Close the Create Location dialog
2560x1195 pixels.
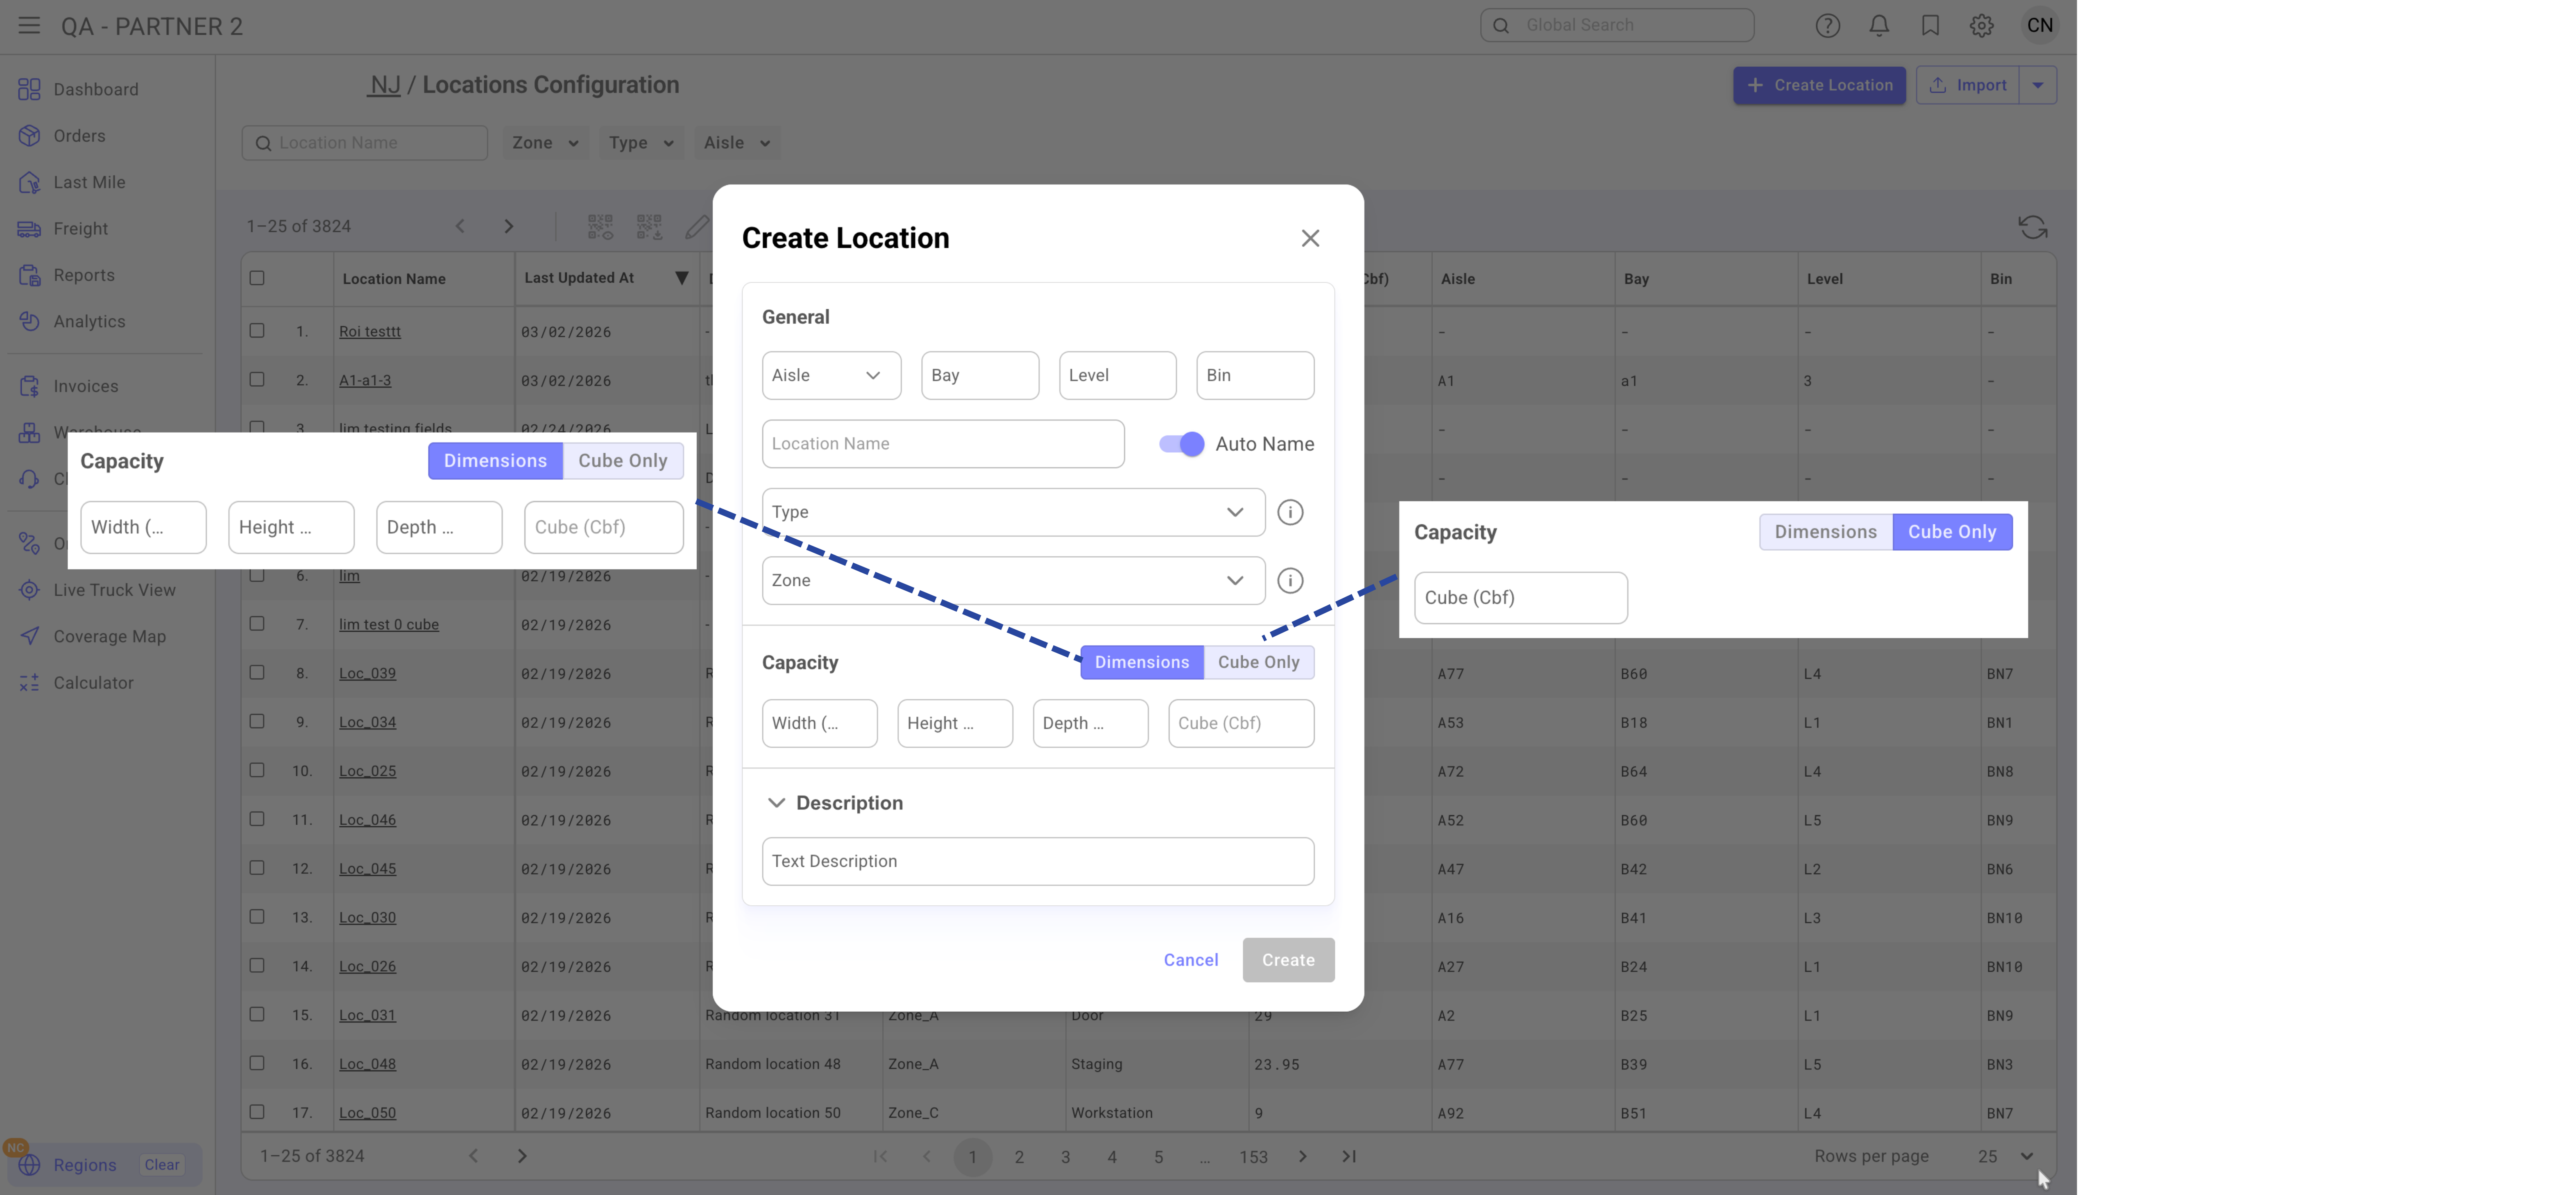[1310, 238]
